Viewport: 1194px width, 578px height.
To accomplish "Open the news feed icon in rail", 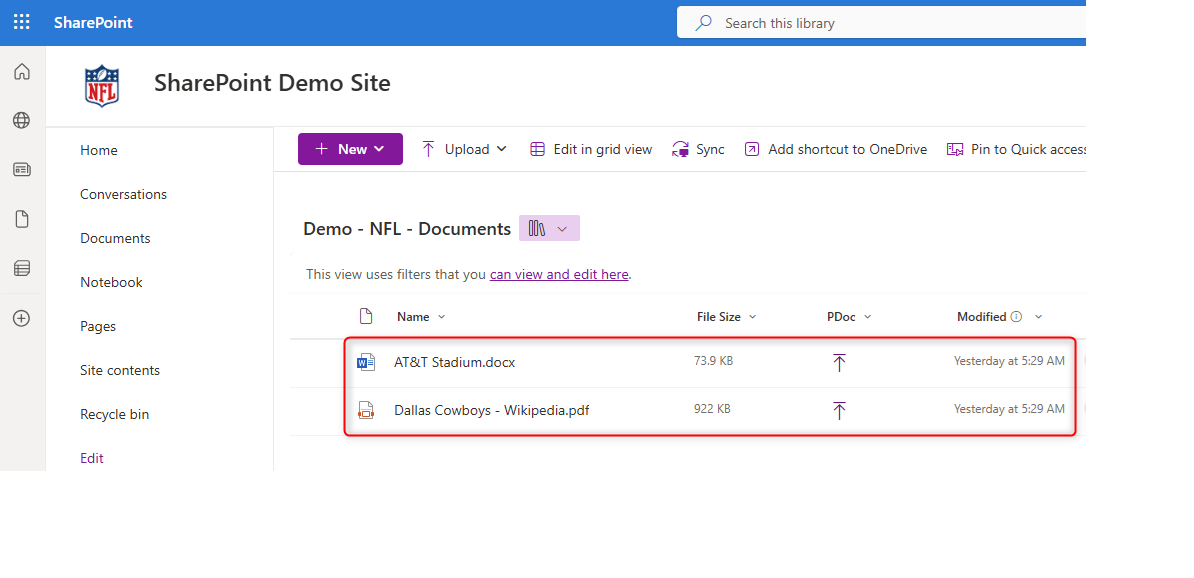I will click(21, 170).
